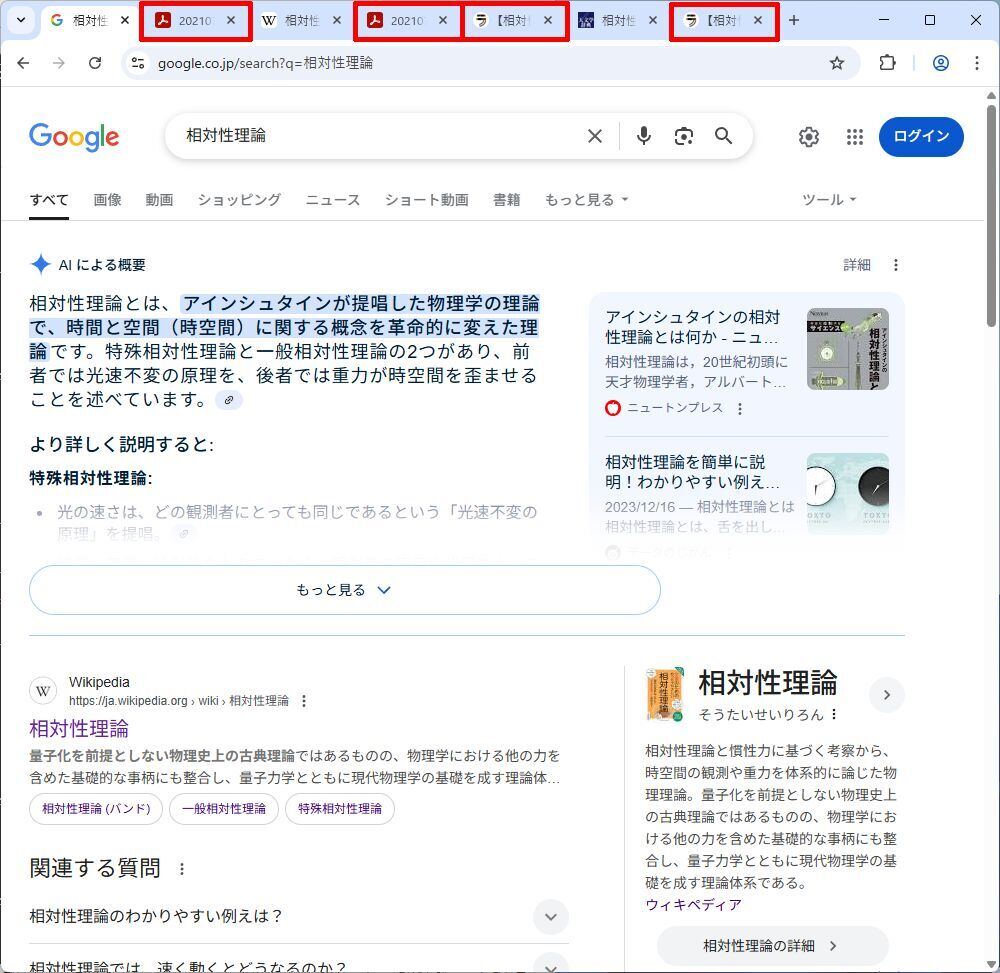Screen dimensions: 1000x973
Task: Click Newton book cover thumbnail
Action: click(848, 349)
